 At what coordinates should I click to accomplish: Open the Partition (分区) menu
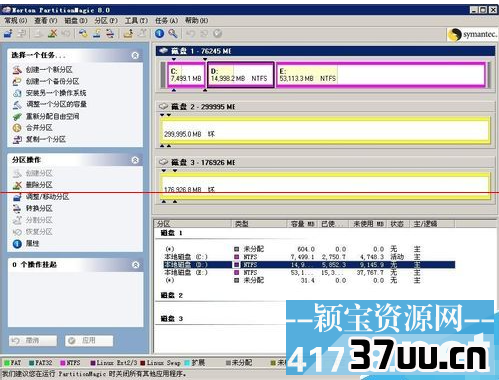click(x=106, y=21)
